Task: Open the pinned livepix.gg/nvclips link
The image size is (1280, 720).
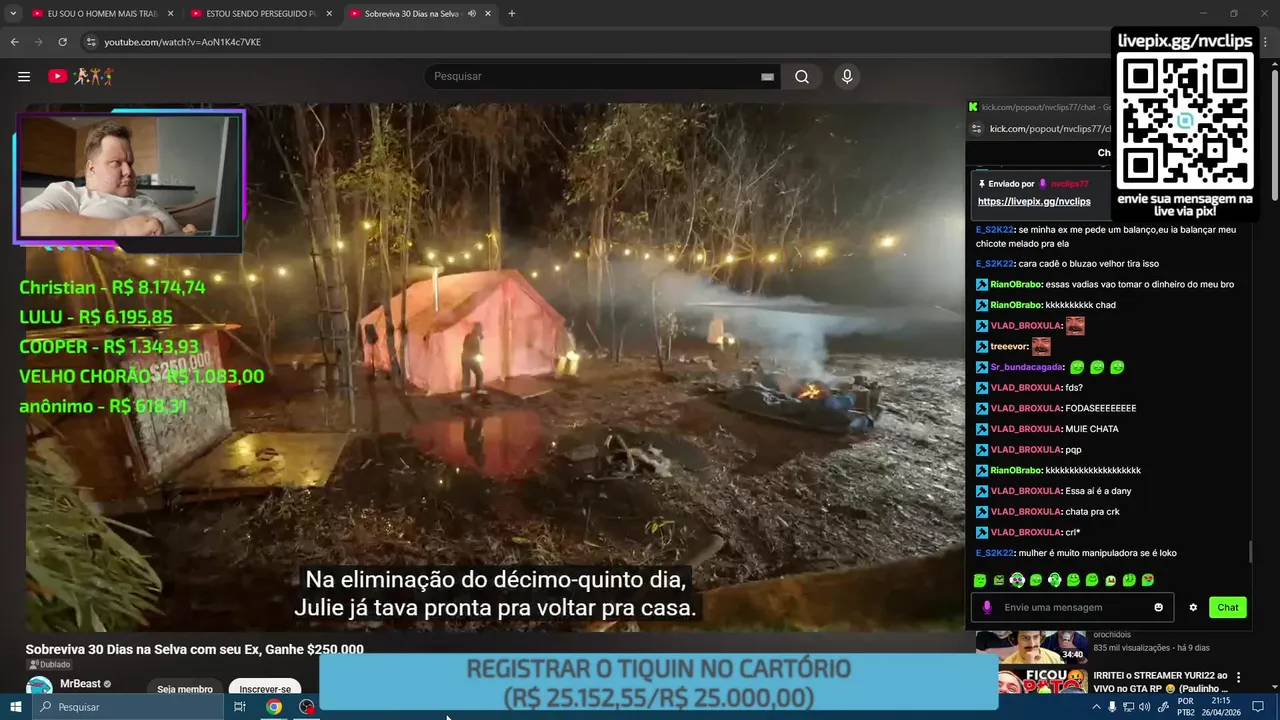Action: tap(1034, 201)
